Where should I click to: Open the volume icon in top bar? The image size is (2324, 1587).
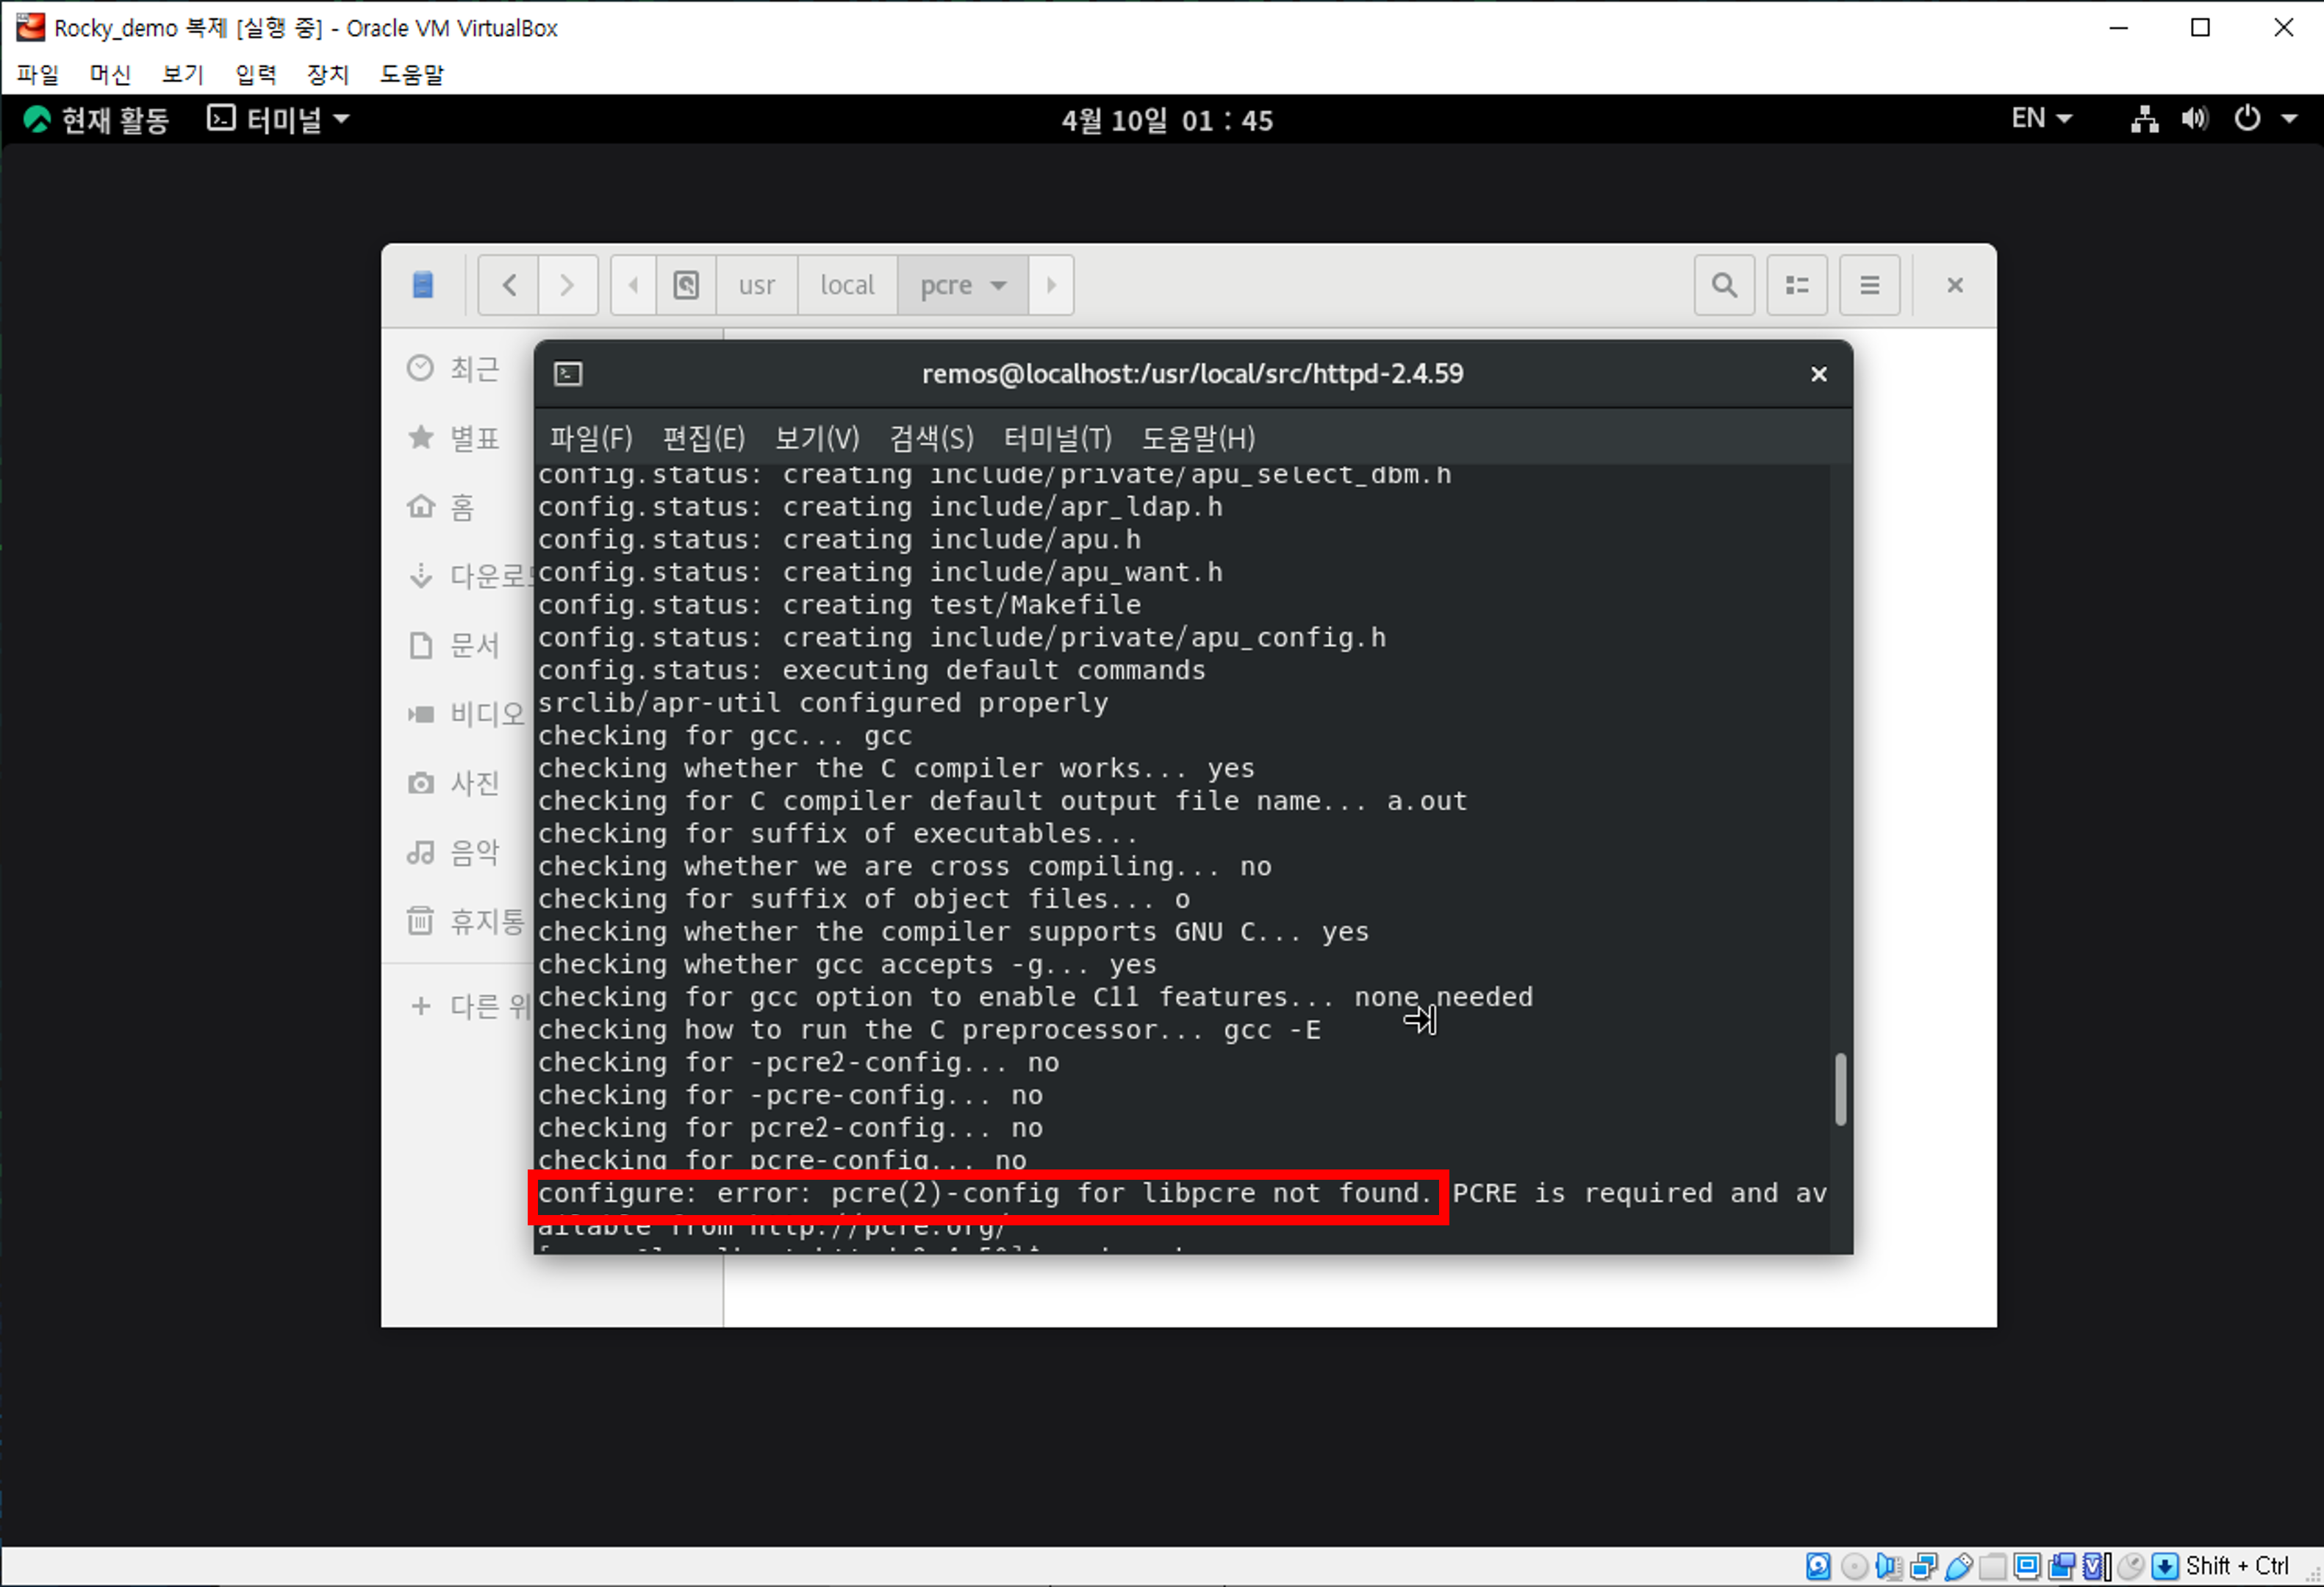click(x=2194, y=120)
